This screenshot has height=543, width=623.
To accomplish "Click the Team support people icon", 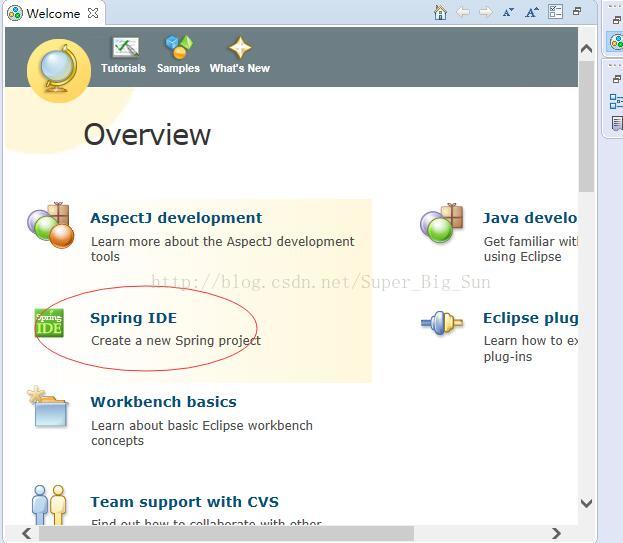I will coord(48,504).
